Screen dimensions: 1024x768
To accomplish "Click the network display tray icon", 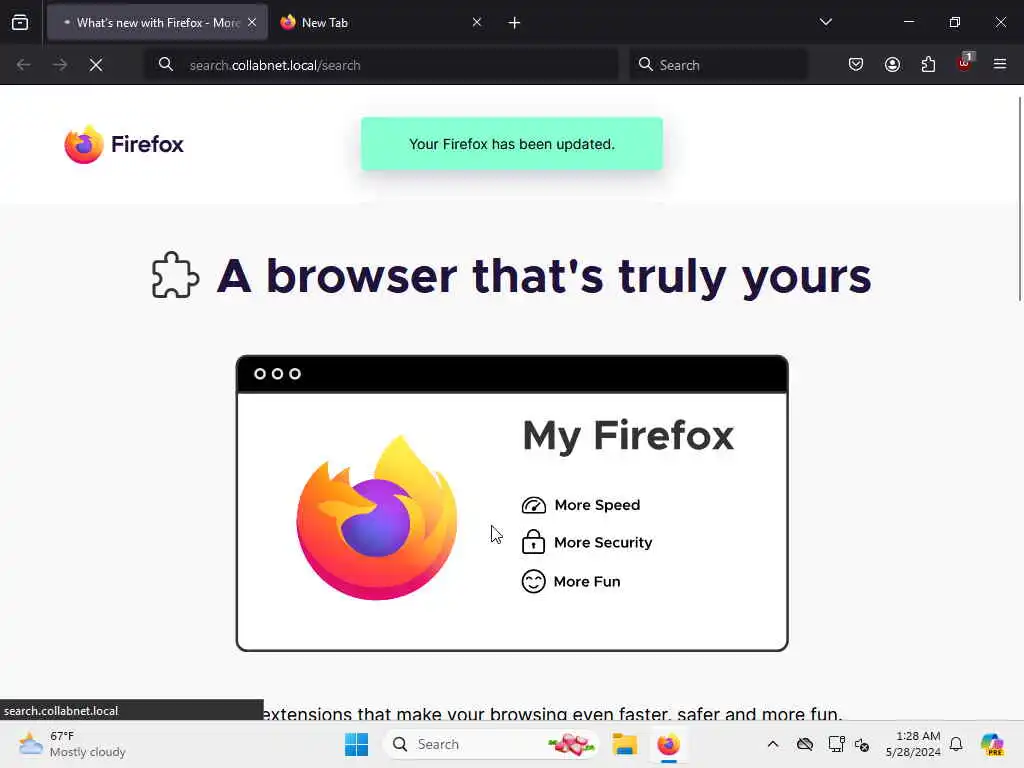I will click(x=836, y=744).
